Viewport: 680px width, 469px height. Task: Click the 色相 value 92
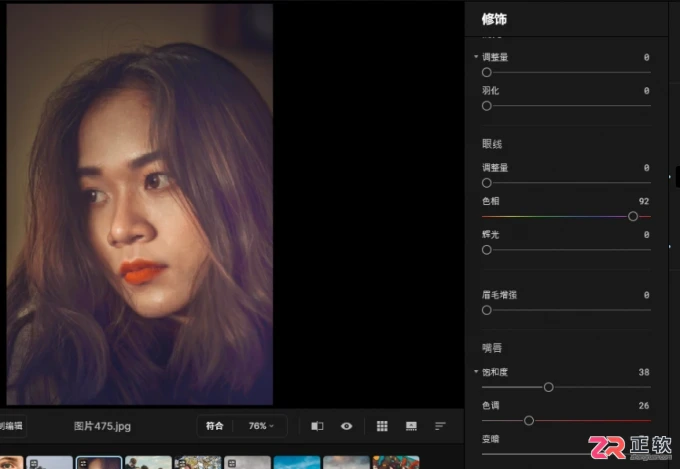click(644, 201)
